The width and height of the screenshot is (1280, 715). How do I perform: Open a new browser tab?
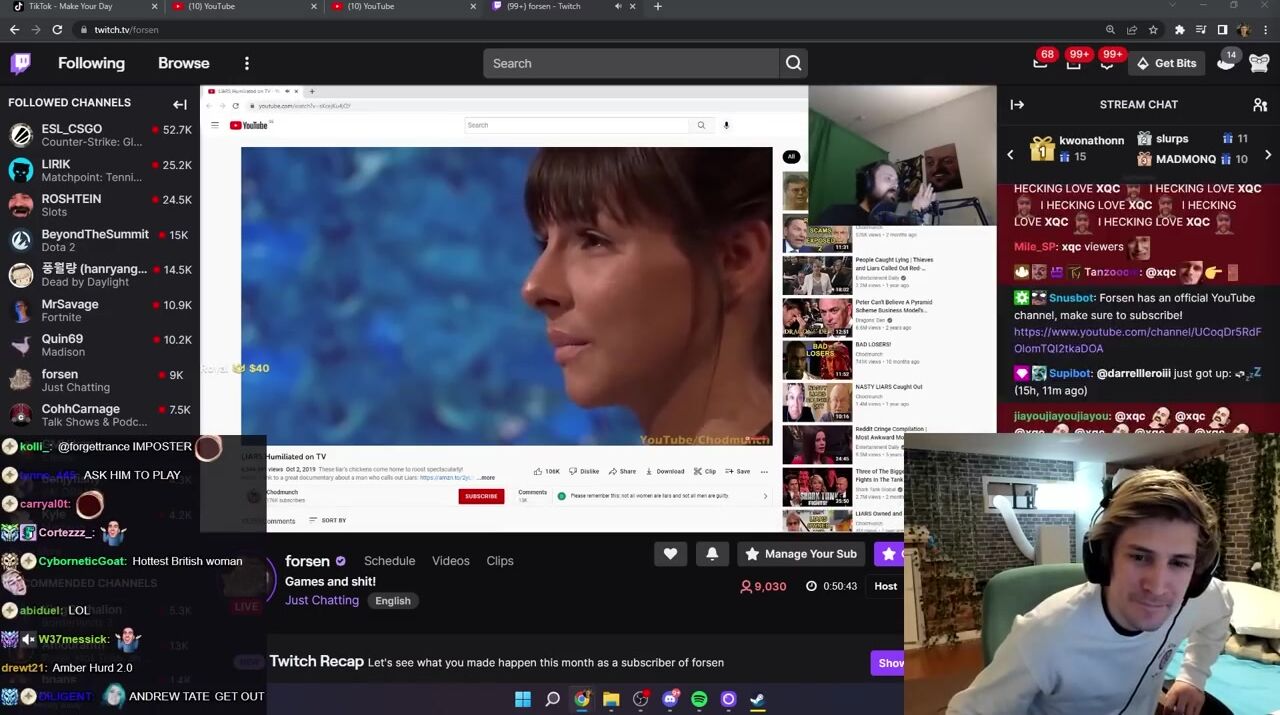point(657,6)
